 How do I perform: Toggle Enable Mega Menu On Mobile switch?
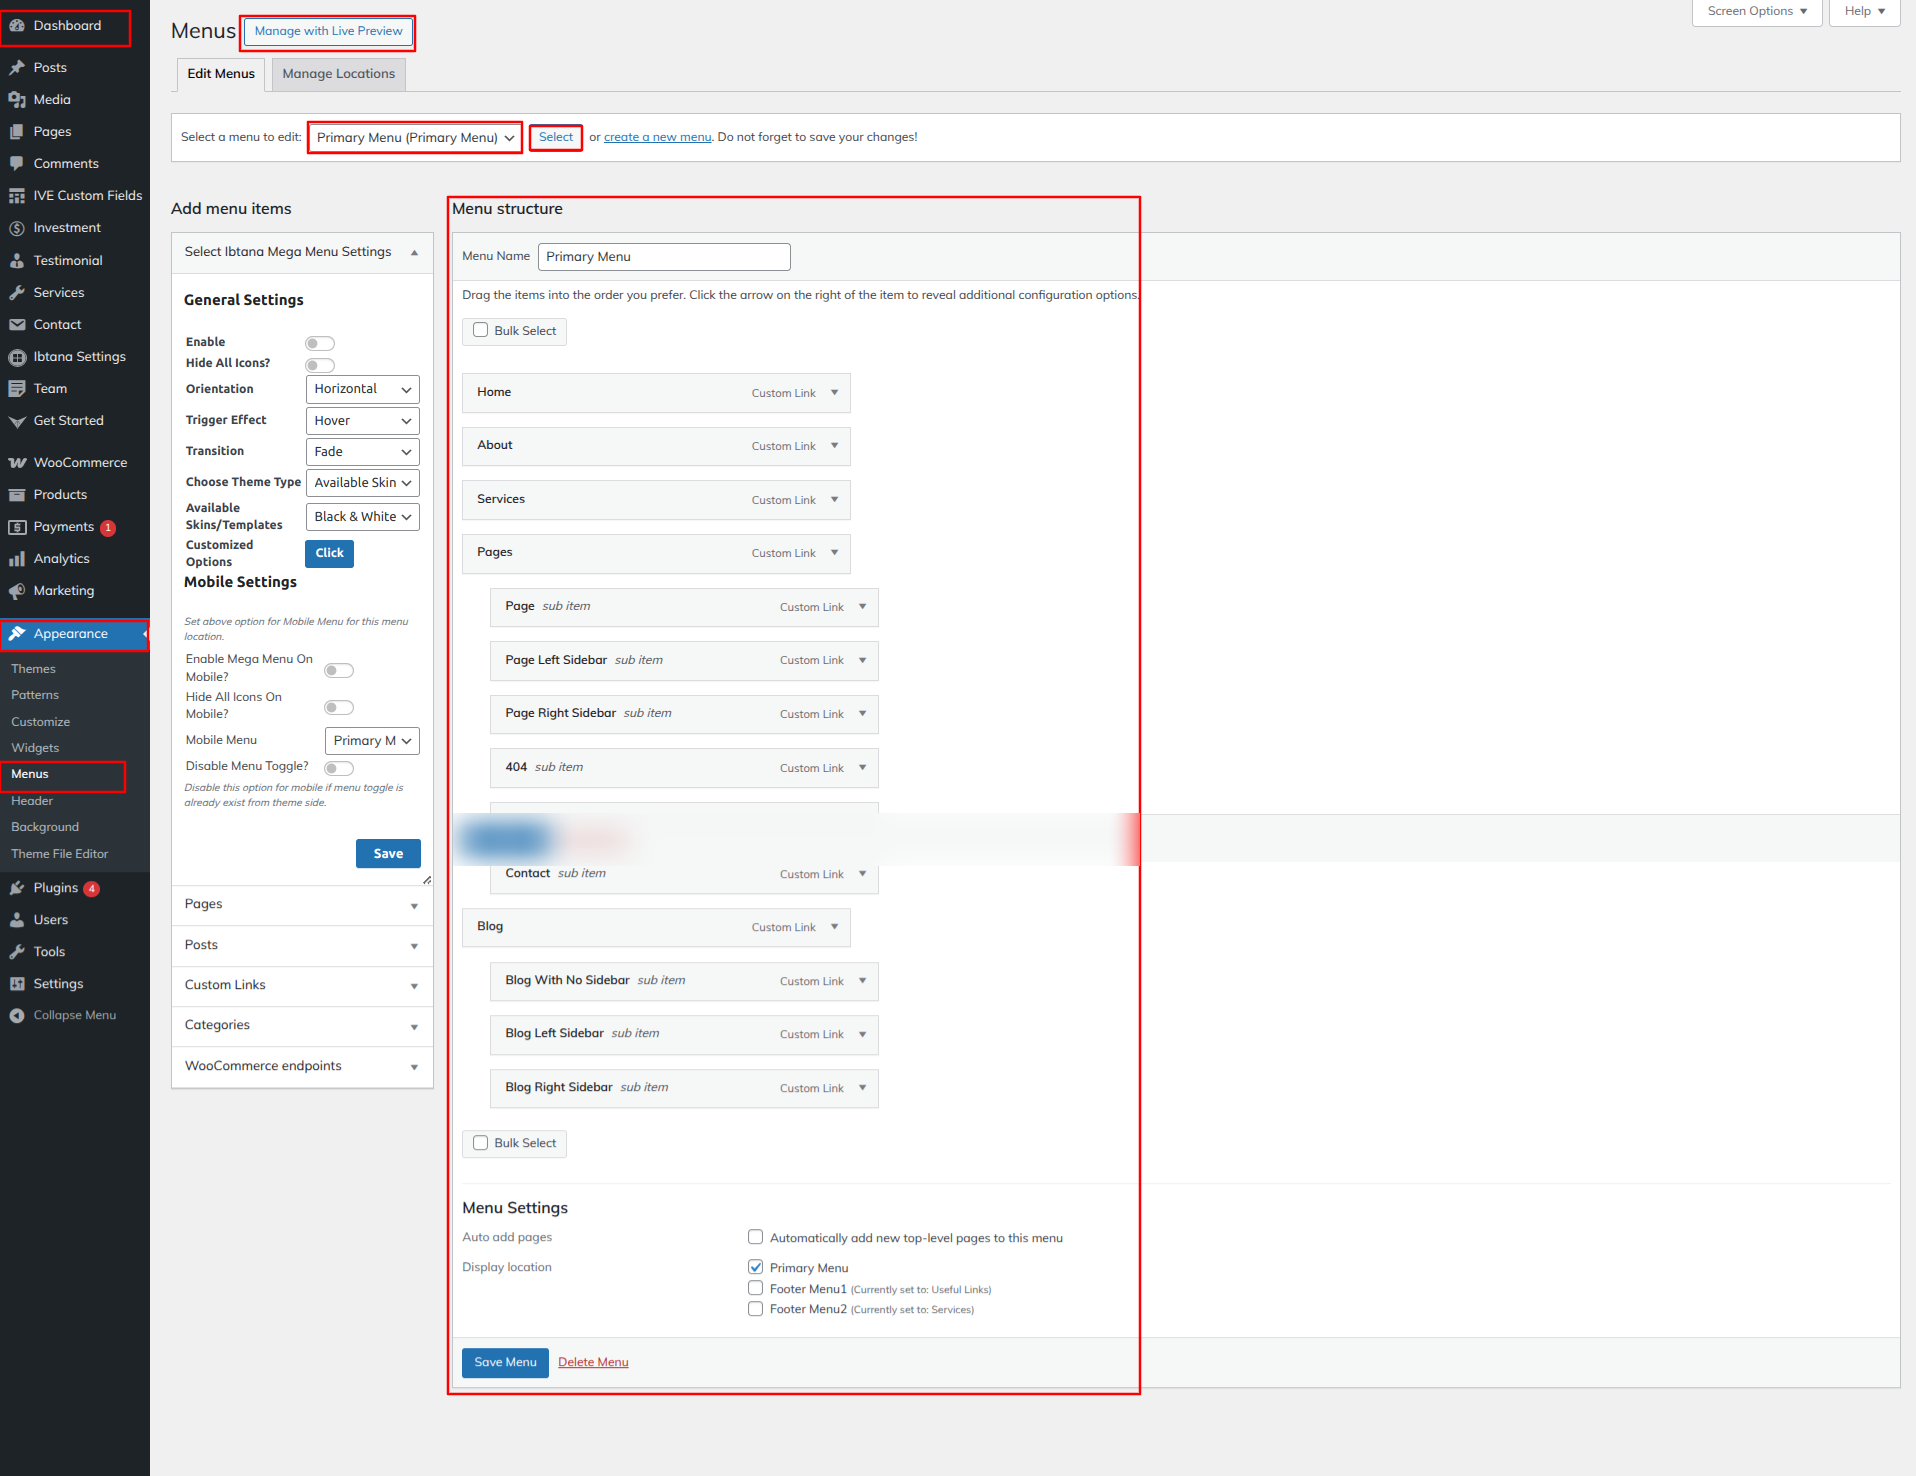[x=339, y=670]
